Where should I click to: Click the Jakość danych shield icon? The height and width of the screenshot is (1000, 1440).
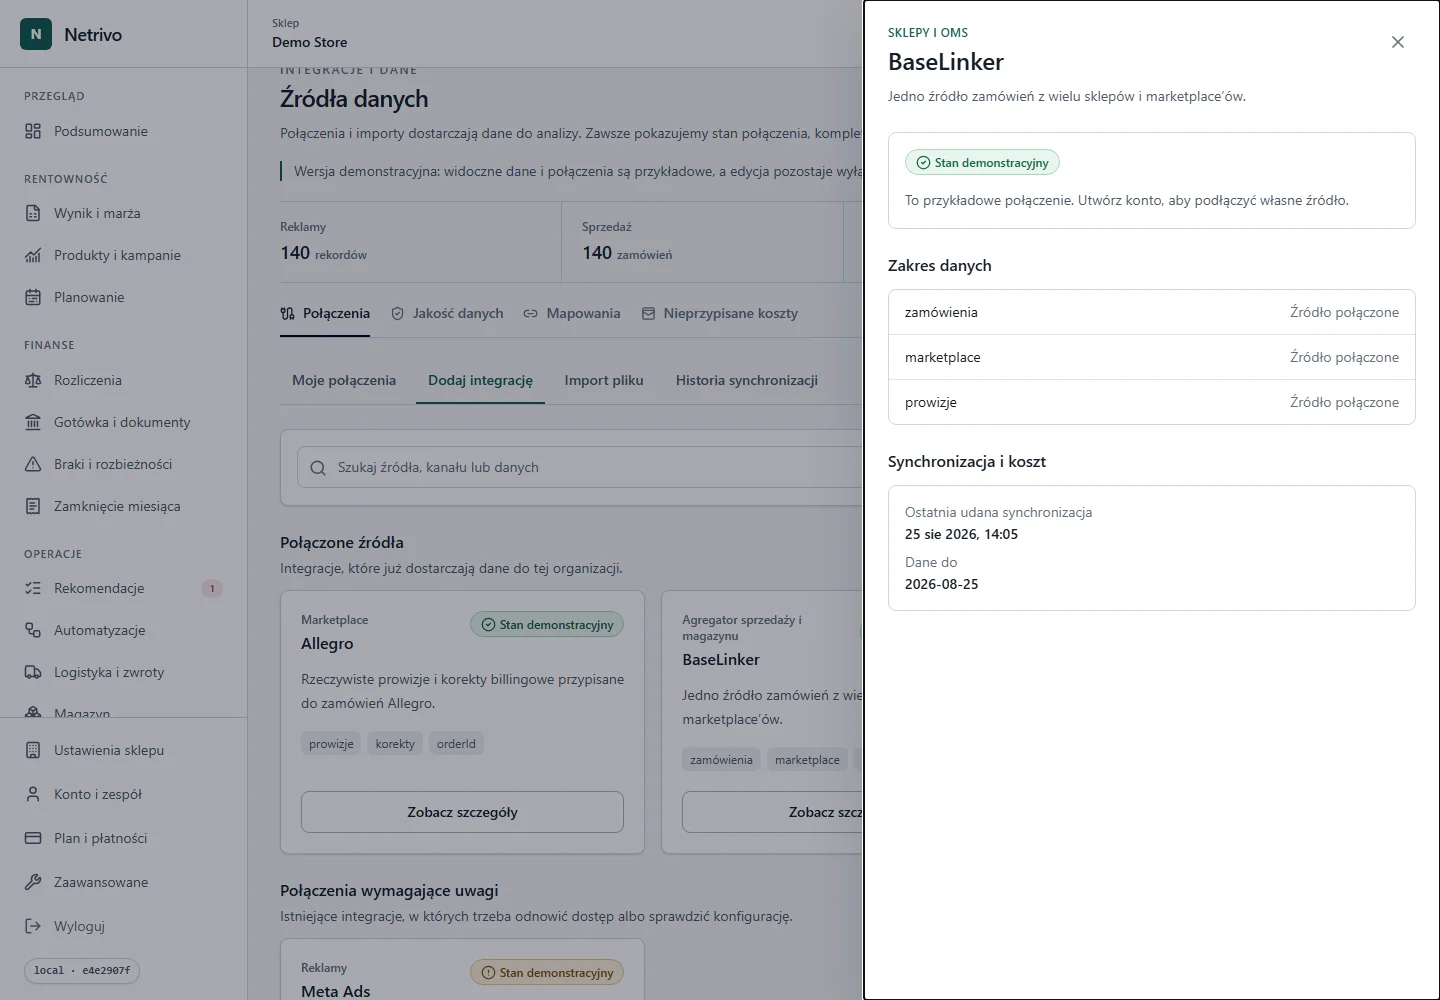397,314
